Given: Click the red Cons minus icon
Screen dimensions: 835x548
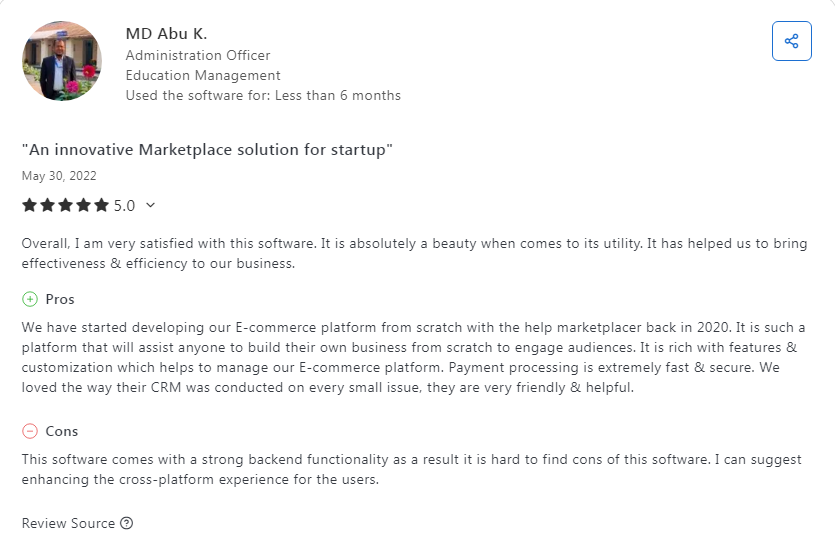Looking at the screenshot, I should tap(30, 431).
